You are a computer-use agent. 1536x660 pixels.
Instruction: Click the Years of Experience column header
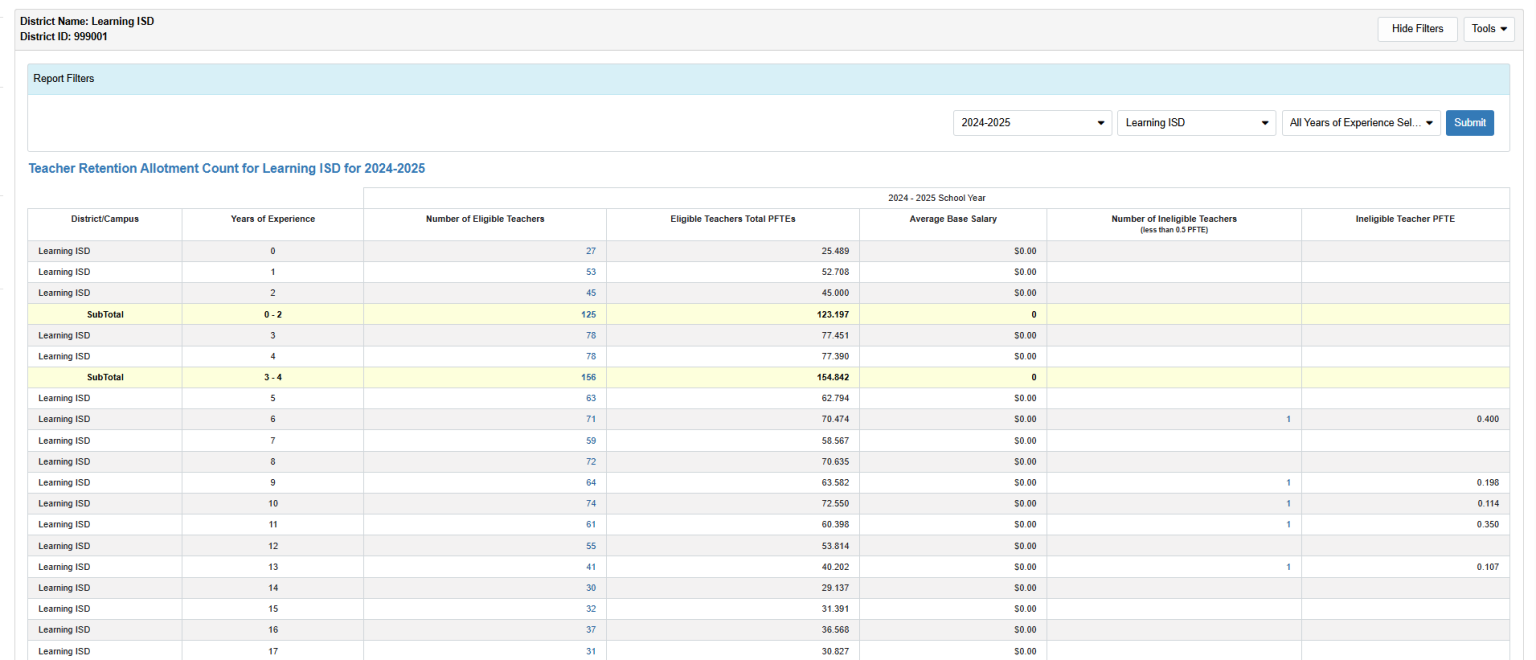tap(272, 219)
